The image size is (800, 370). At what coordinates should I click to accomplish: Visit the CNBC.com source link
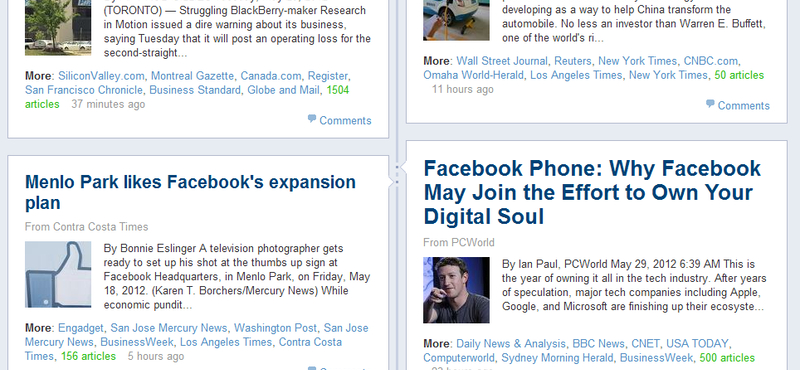coord(711,61)
